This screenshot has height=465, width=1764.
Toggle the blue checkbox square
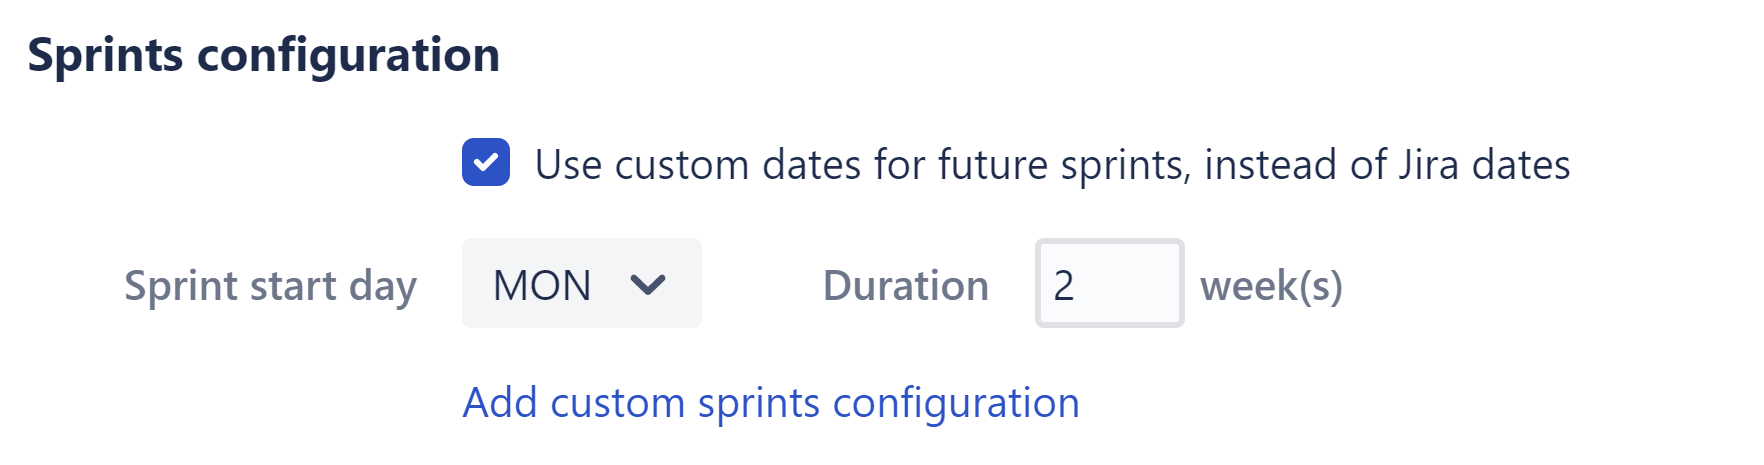486,163
